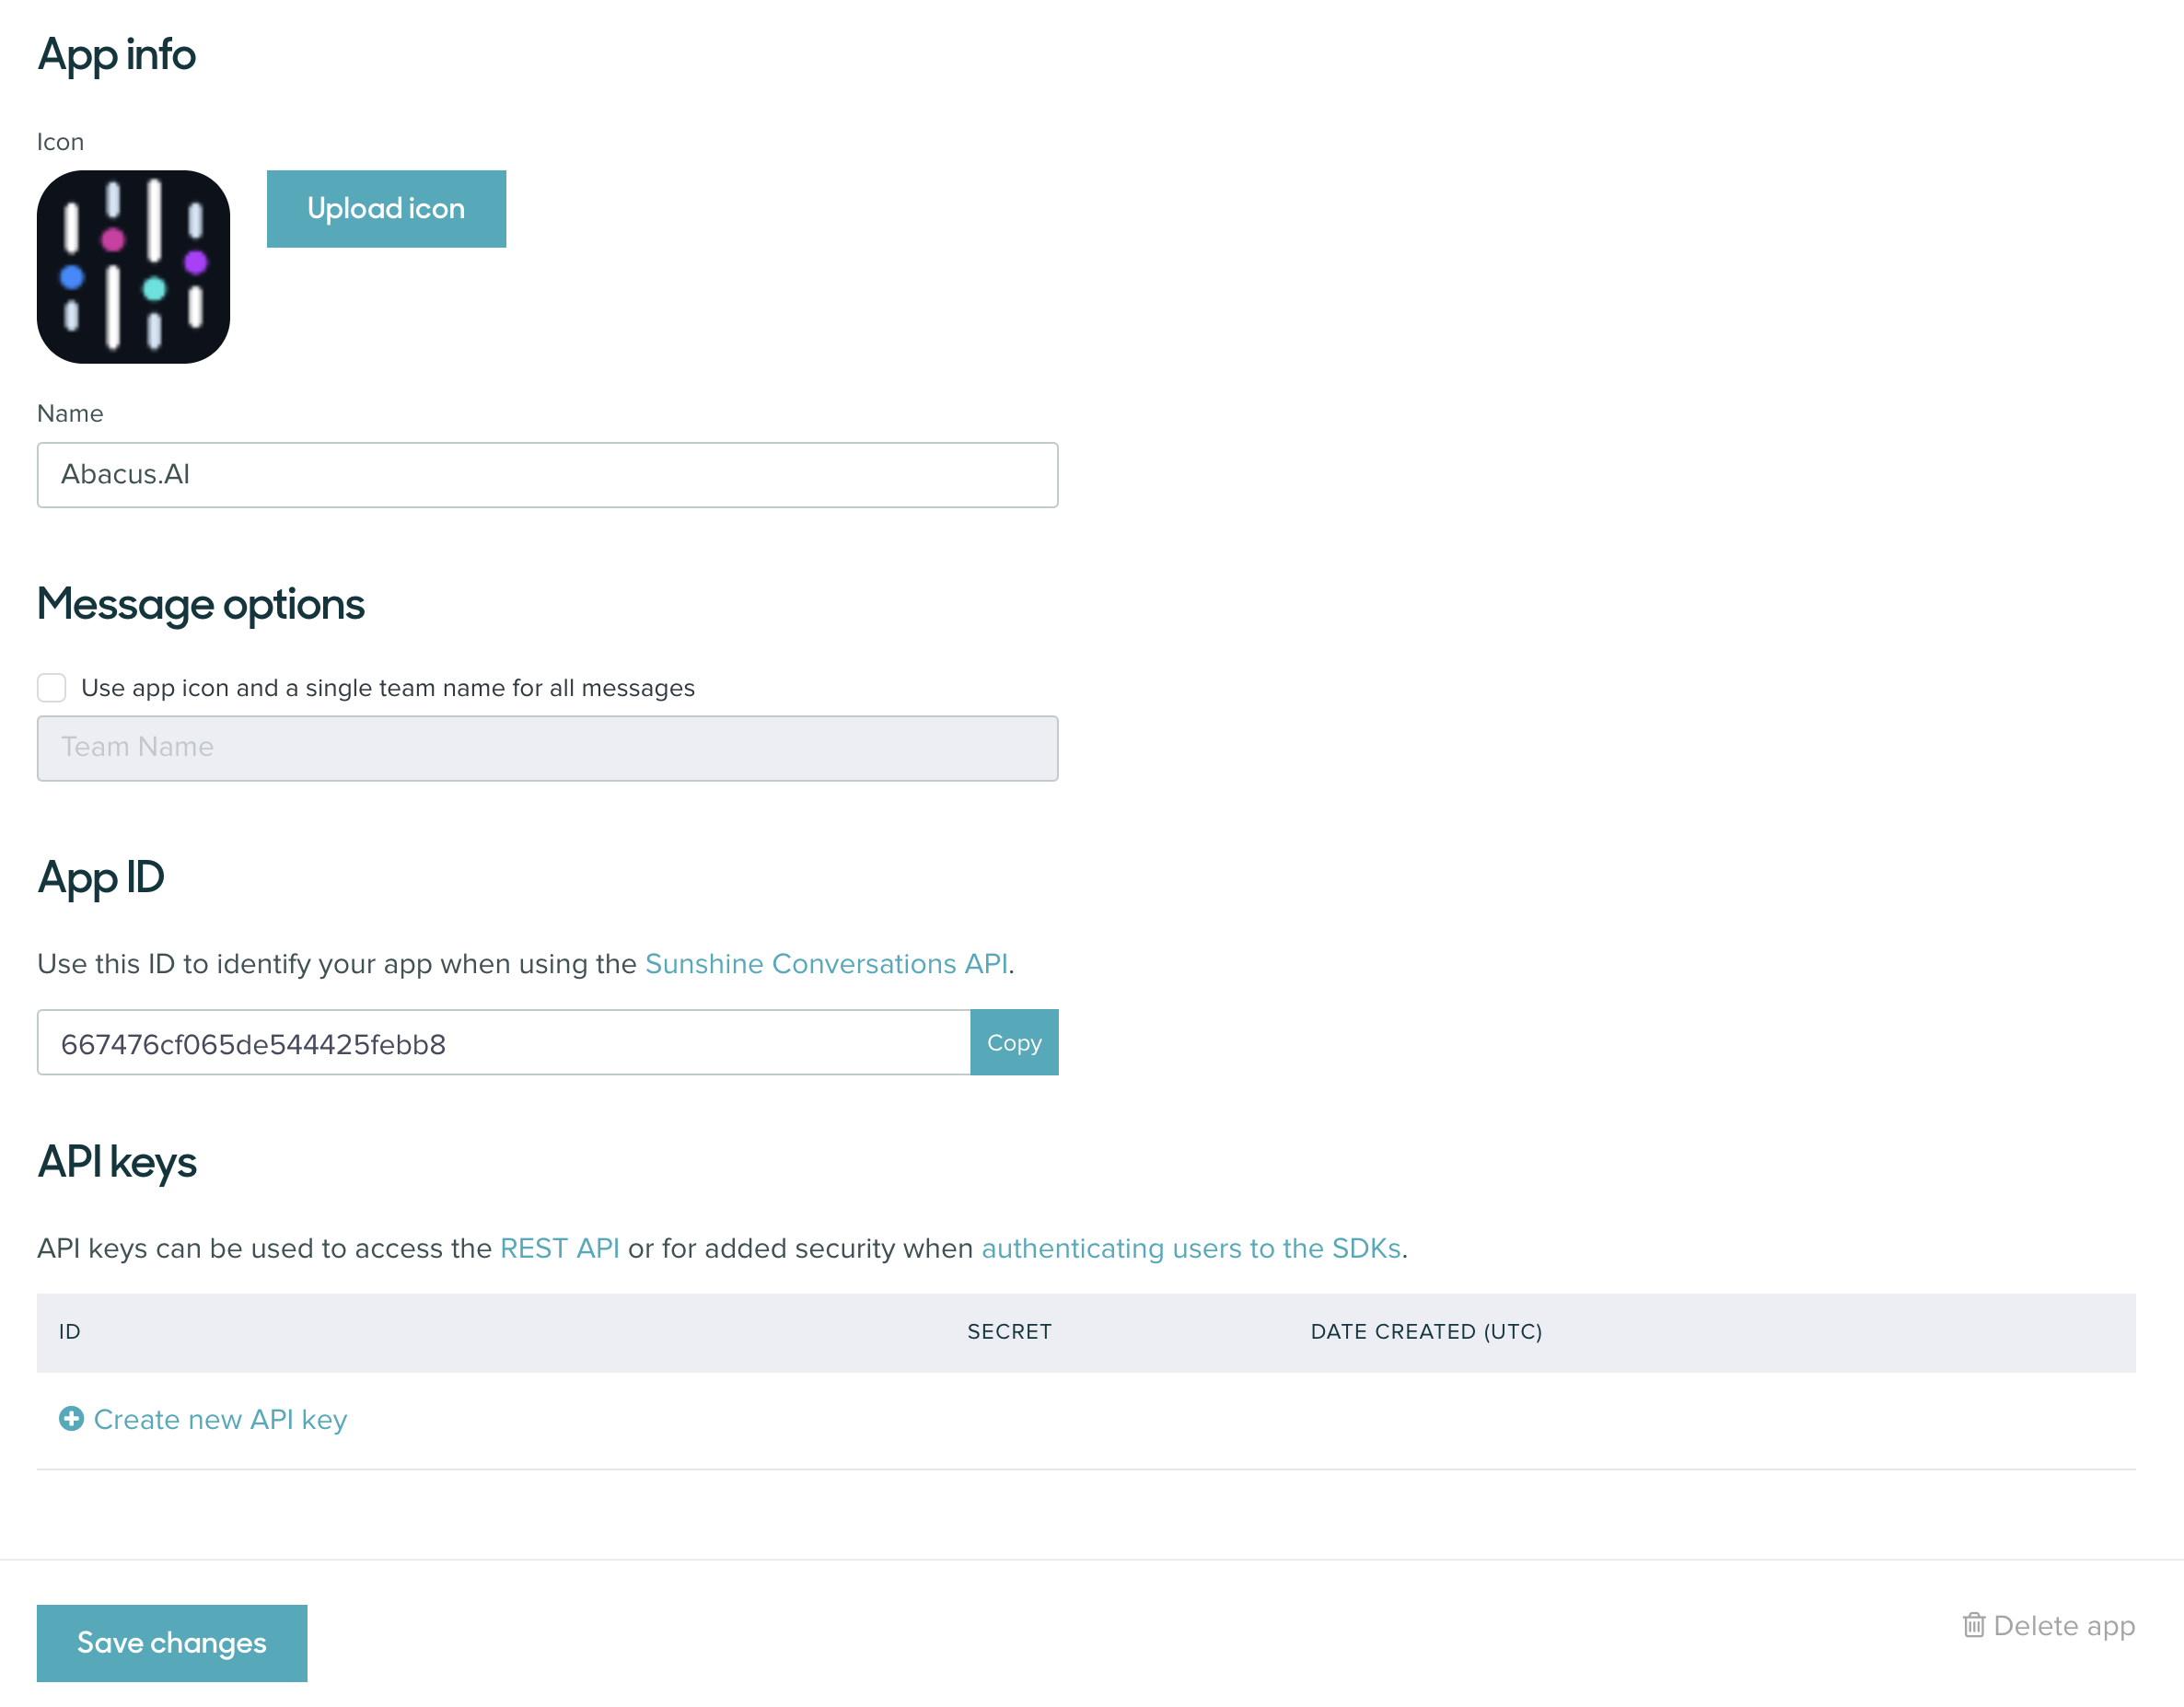Save changes to the app settings
The height and width of the screenshot is (1707, 2184).
click(171, 1641)
